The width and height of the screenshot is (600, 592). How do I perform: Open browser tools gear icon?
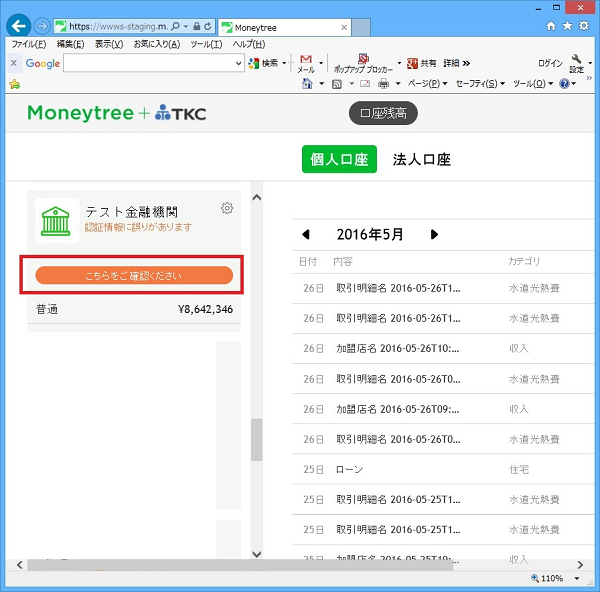[x=584, y=26]
